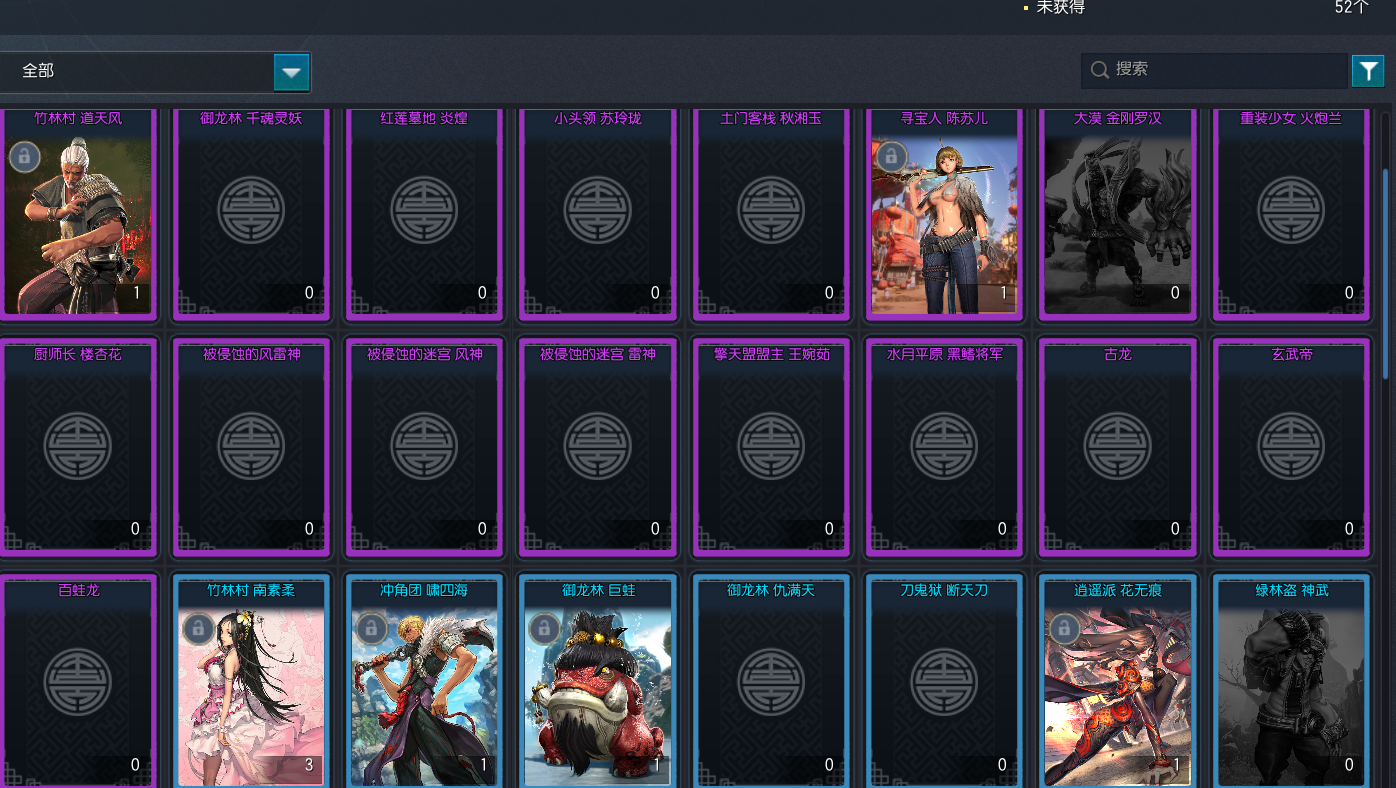Click the 玄武帝 card title

click(1291, 354)
